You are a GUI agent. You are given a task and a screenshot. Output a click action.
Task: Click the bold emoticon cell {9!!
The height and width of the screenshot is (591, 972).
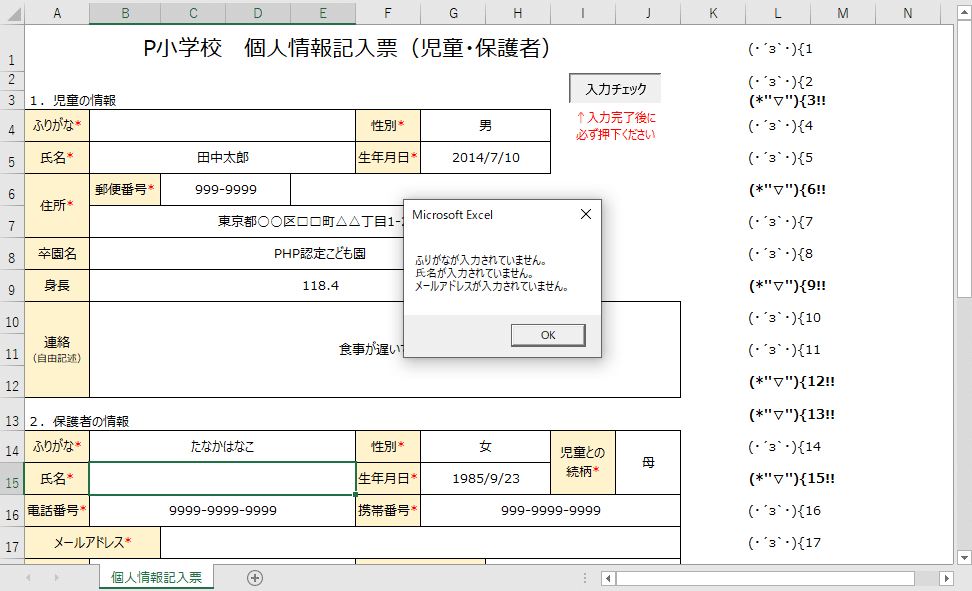click(787, 286)
